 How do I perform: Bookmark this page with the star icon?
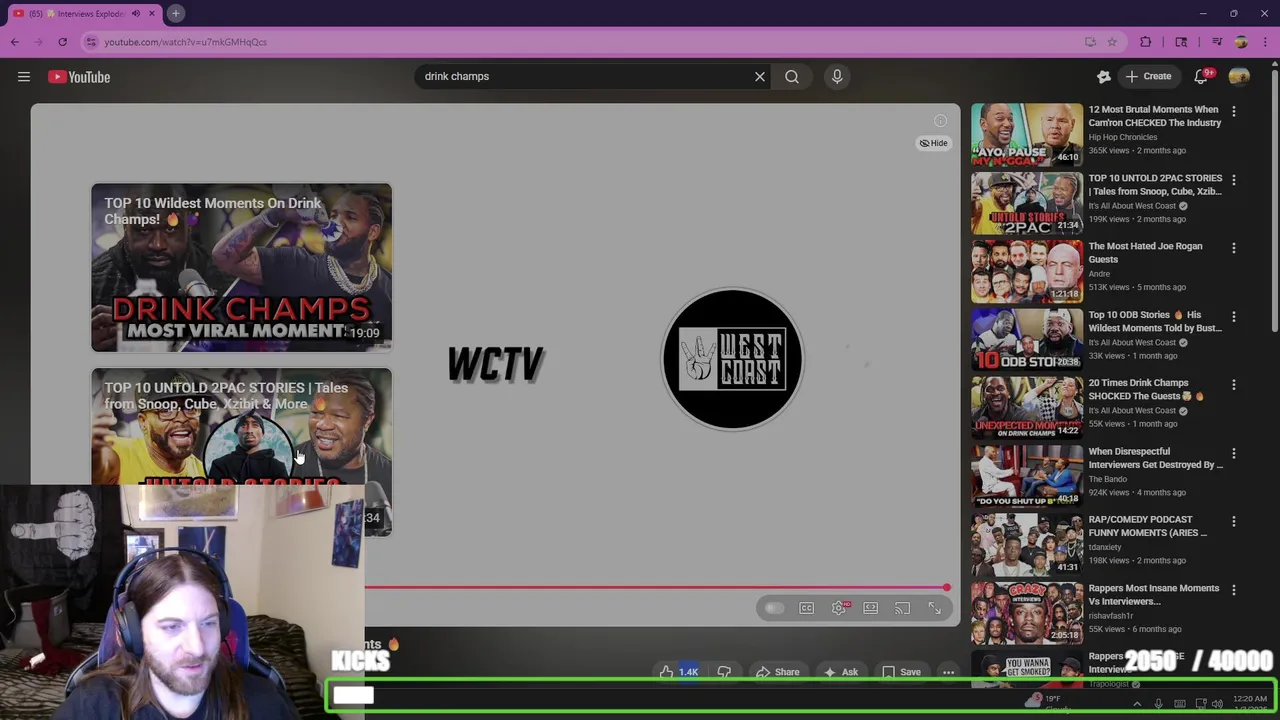pyautogui.click(x=1112, y=42)
